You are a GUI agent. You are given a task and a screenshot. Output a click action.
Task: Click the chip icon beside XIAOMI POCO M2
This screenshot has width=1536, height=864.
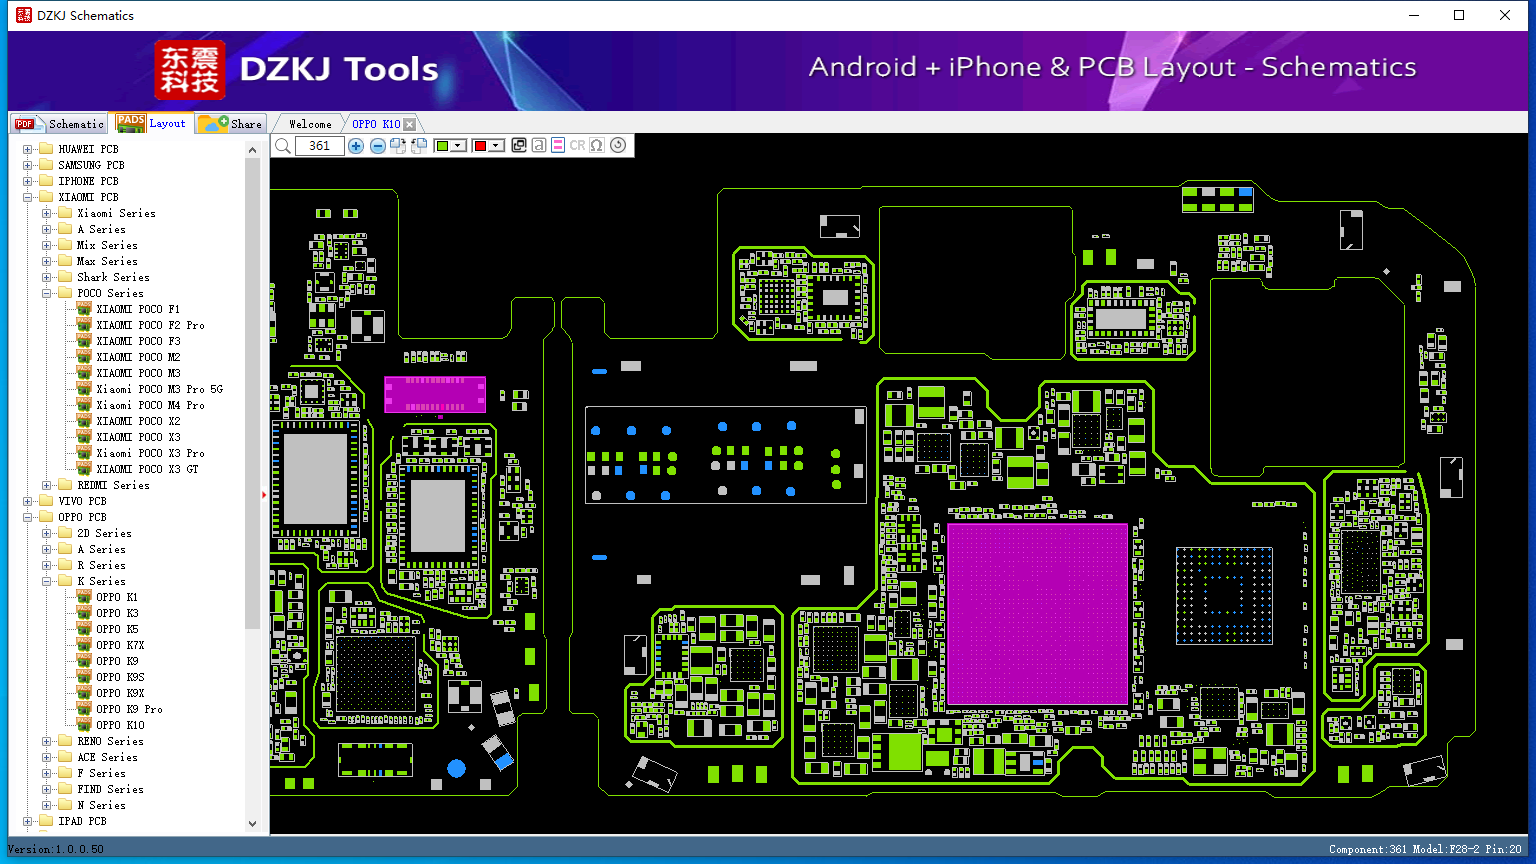tap(84, 357)
